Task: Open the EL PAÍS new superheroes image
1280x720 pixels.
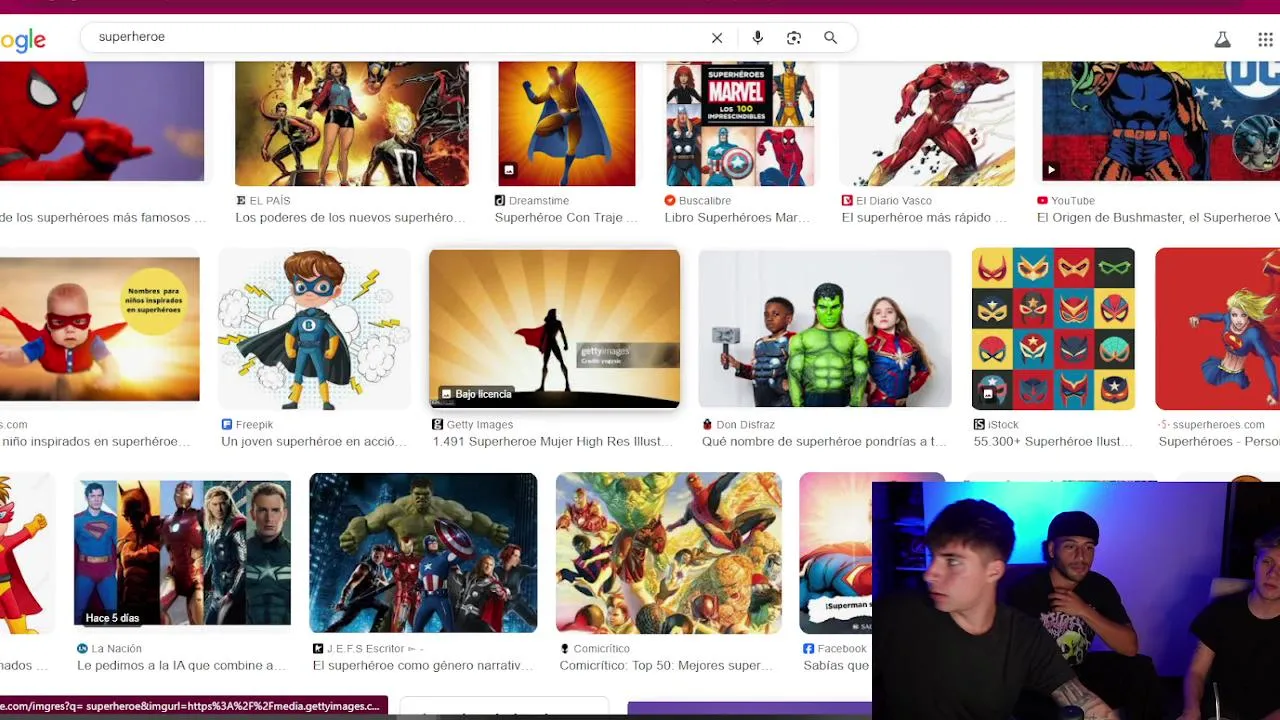Action: pyautogui.click(x=351, y=123)
